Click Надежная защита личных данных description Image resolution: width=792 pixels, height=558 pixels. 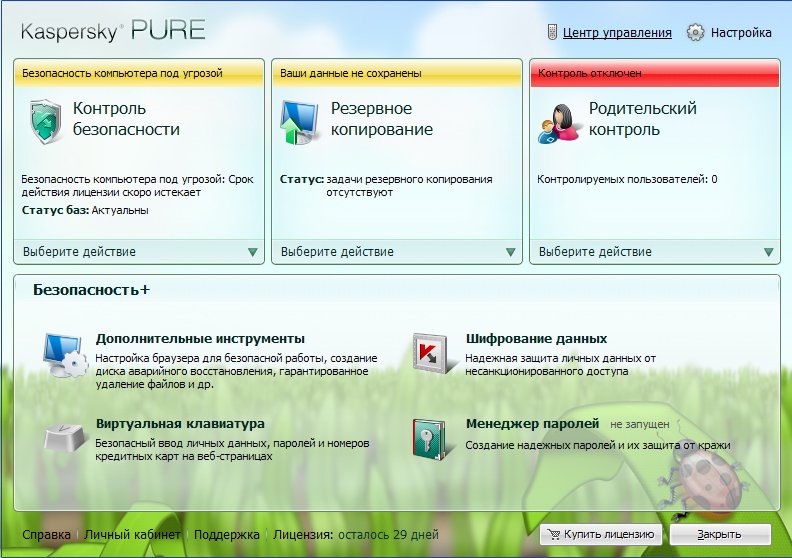pyautogui.click(x=561, y=365)
